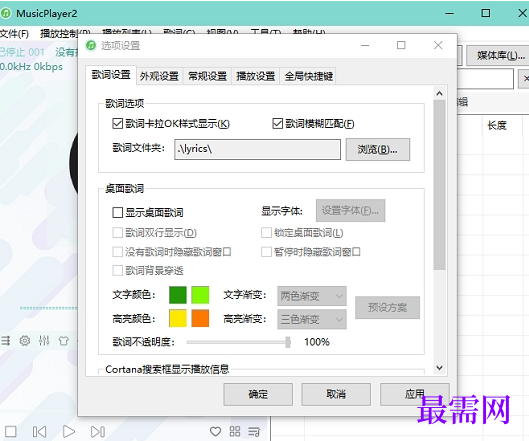
Task: Switch to the lyrics settings tab
Action: pos(111,75)
